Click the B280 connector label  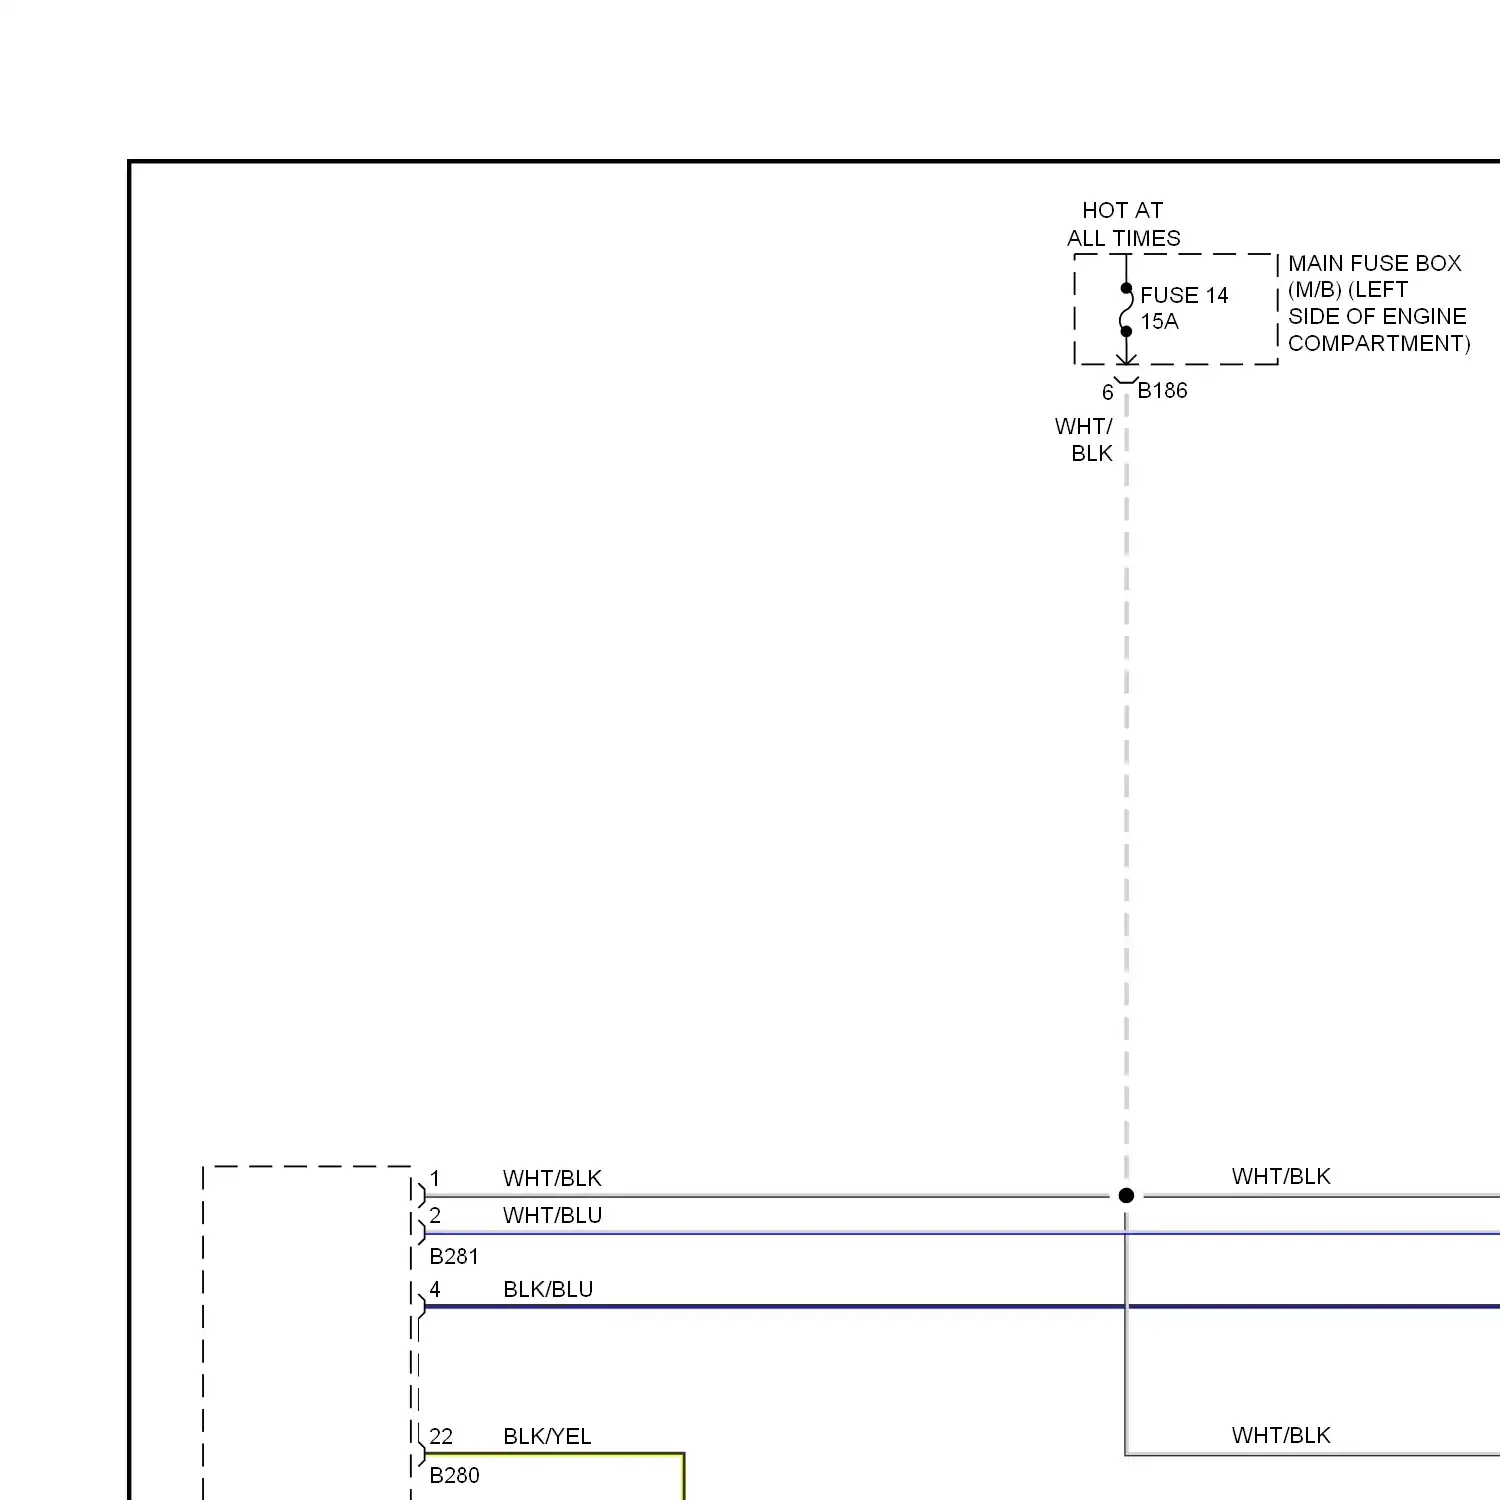pos(454,1475)
